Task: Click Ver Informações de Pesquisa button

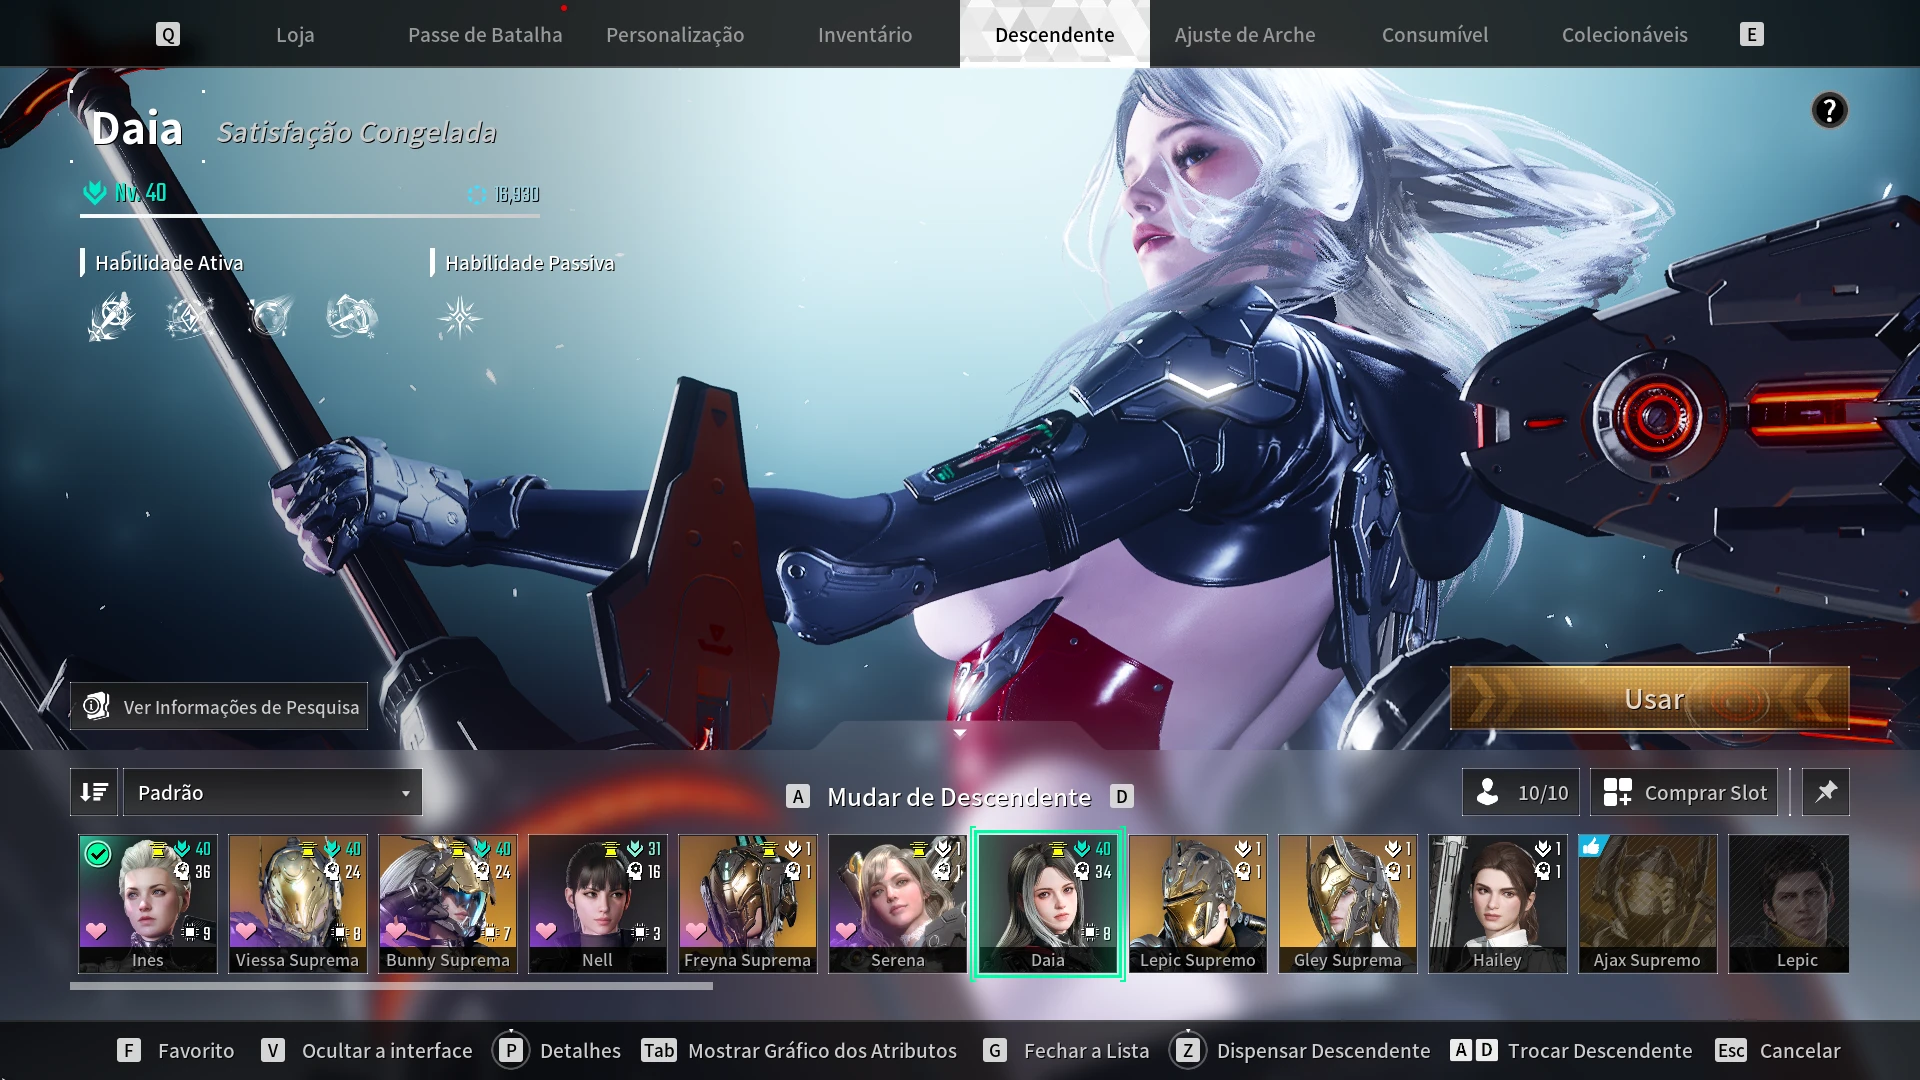Action: [219, 706]
